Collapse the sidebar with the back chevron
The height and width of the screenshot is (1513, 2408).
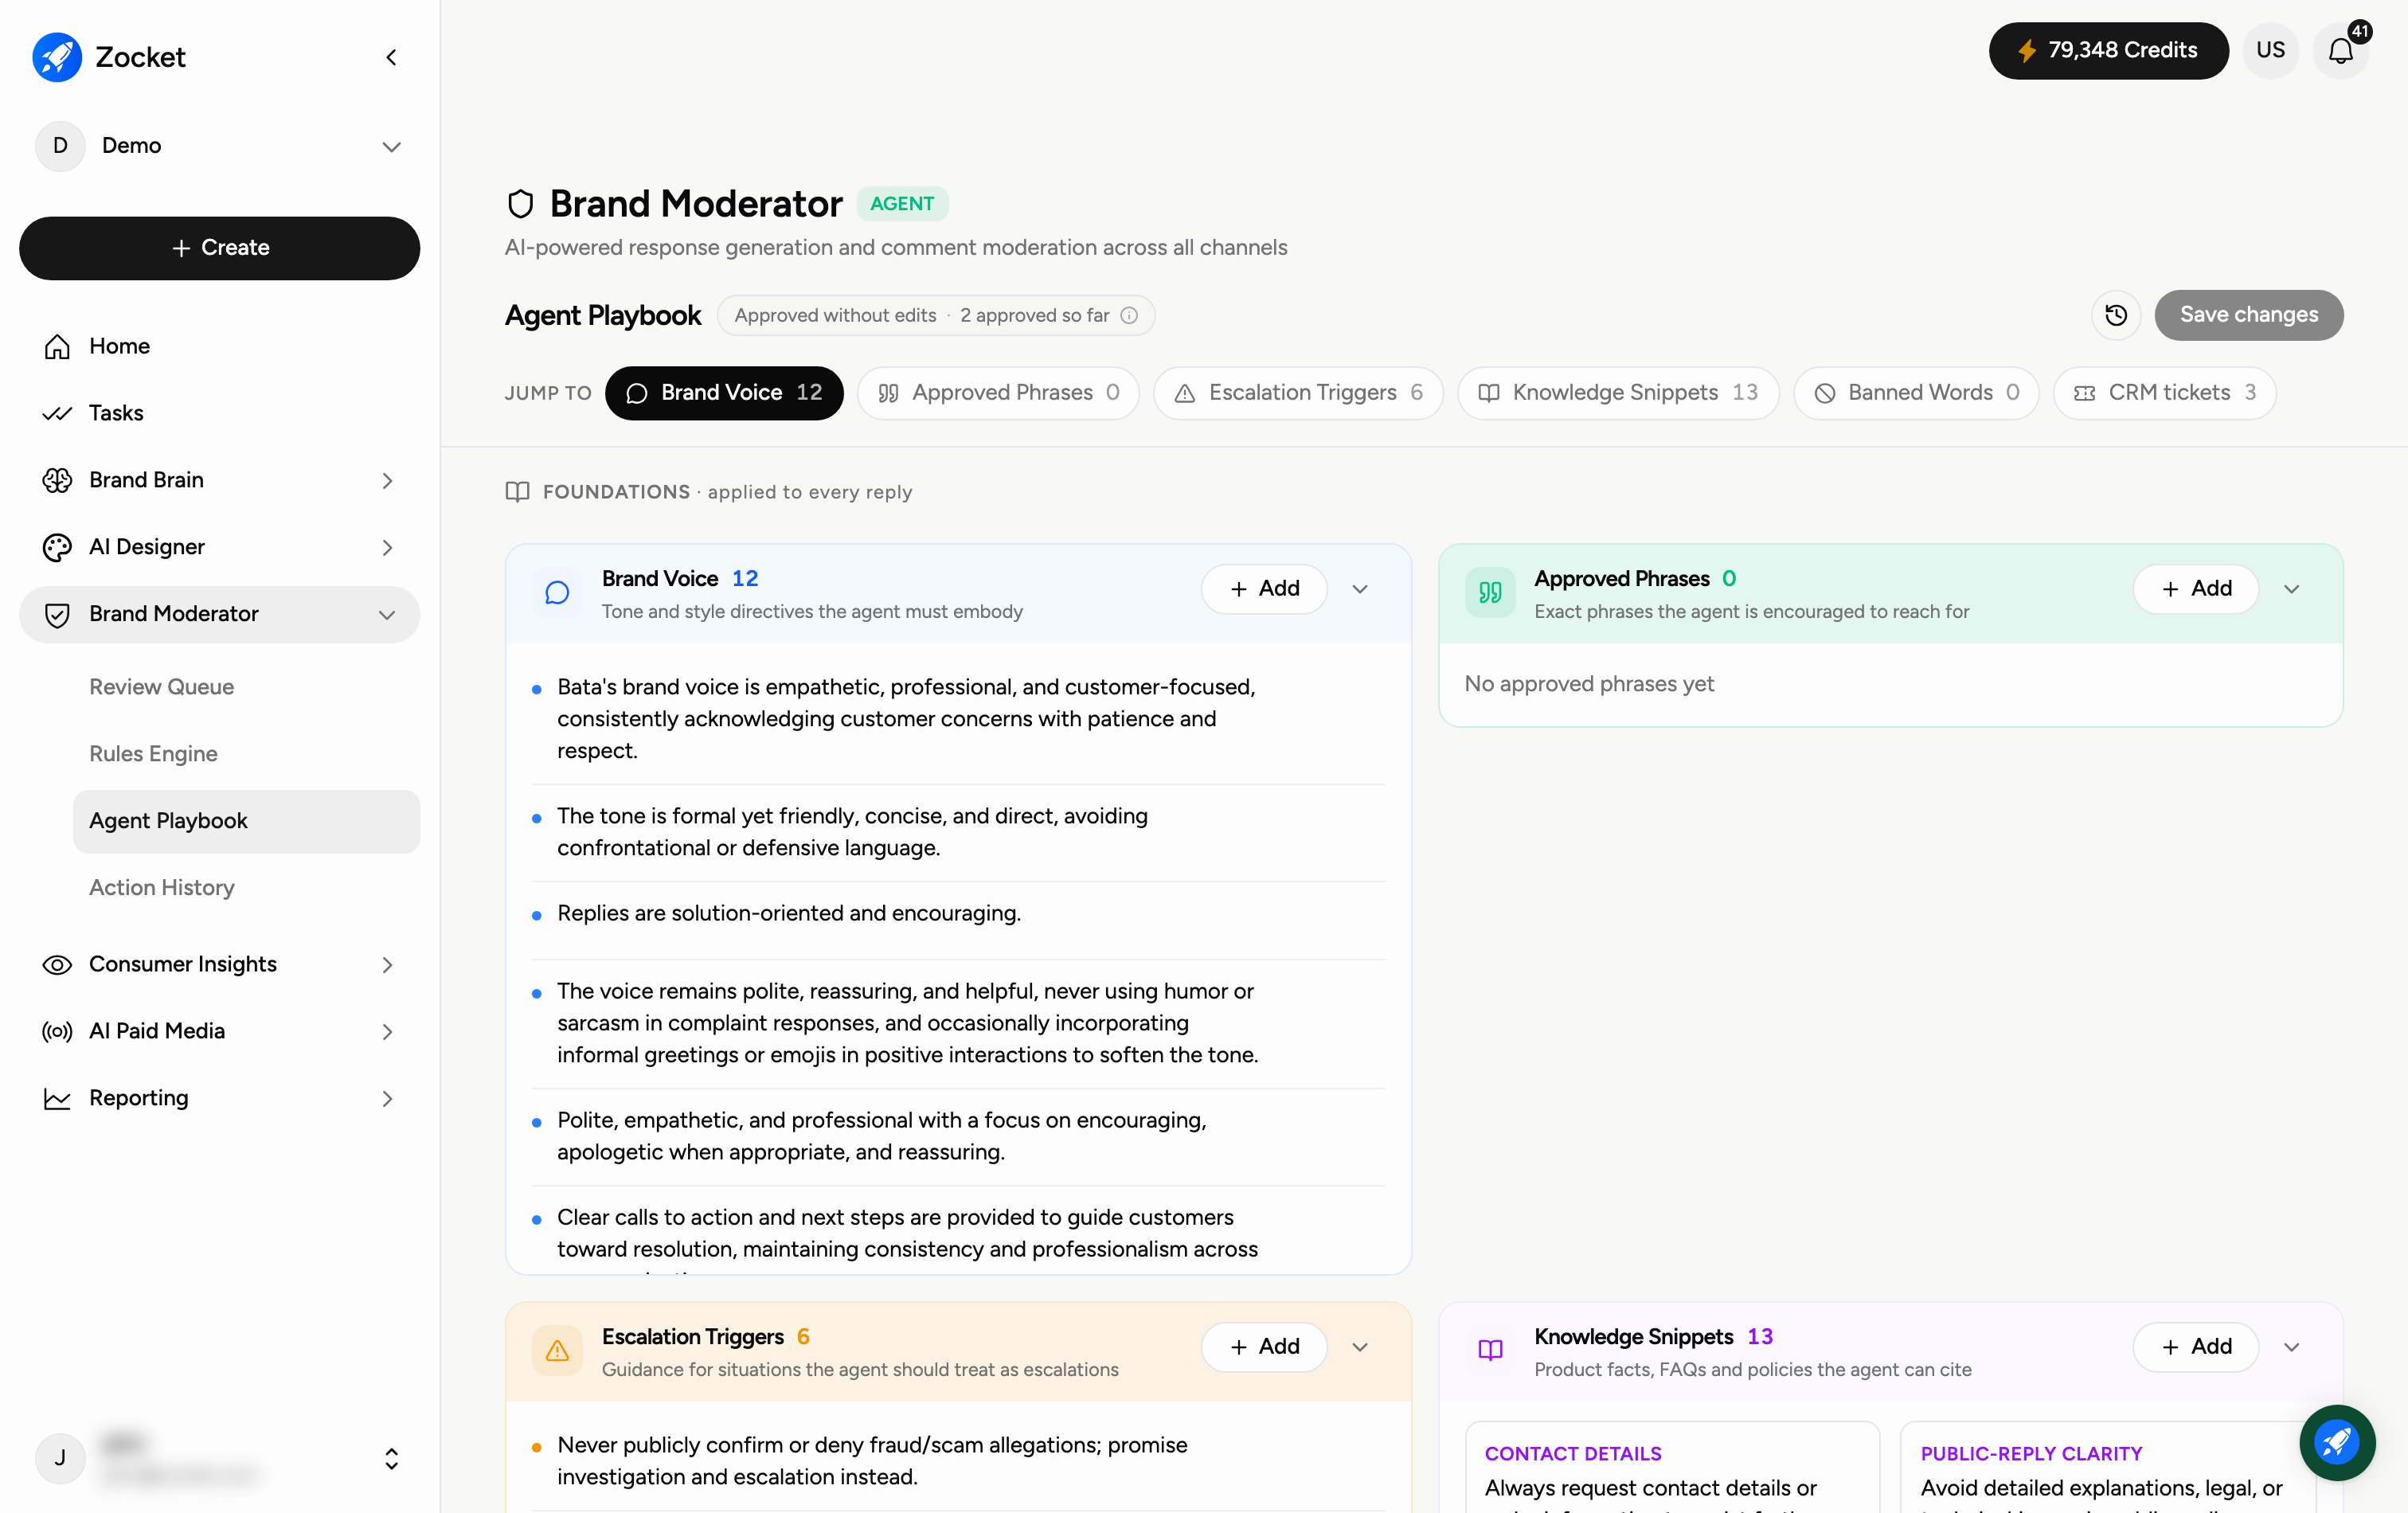click(391, 58)
